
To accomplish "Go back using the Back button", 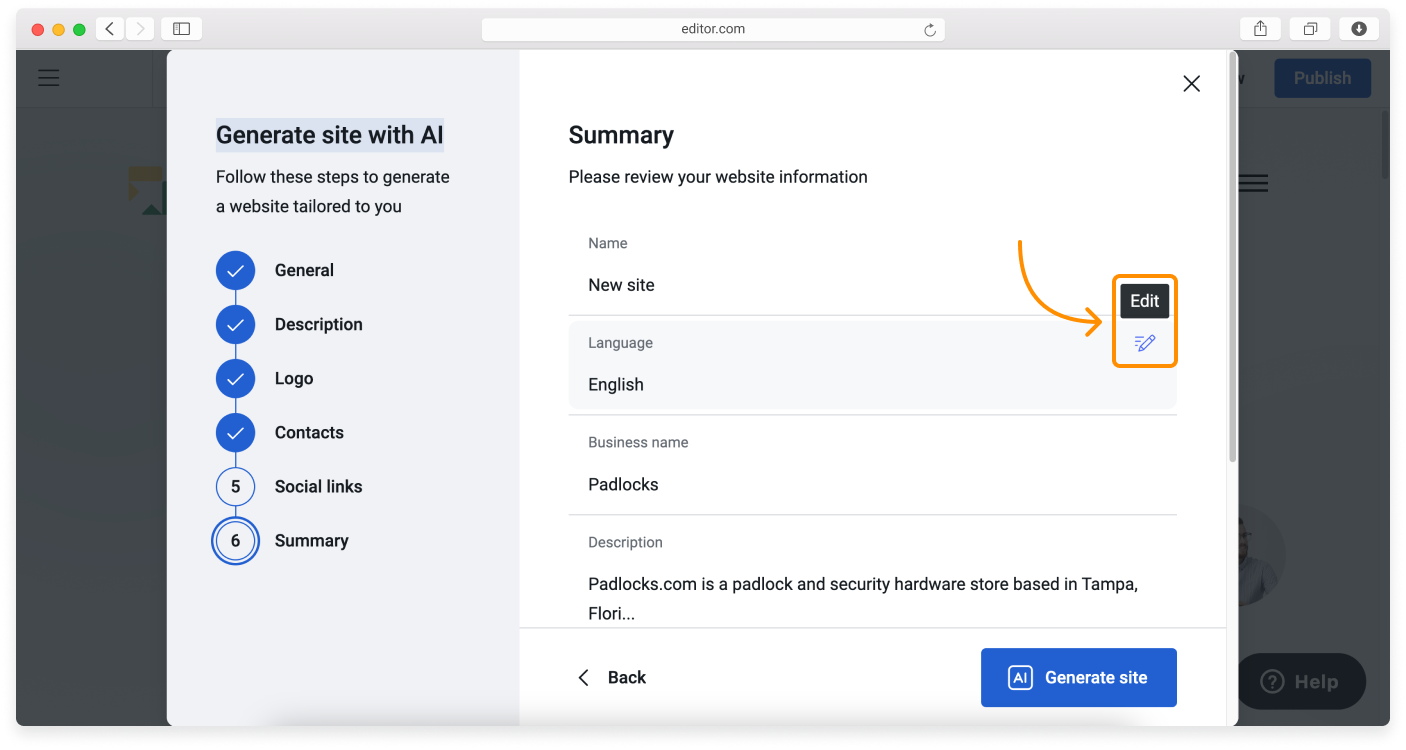I will (x=612, y=677).
